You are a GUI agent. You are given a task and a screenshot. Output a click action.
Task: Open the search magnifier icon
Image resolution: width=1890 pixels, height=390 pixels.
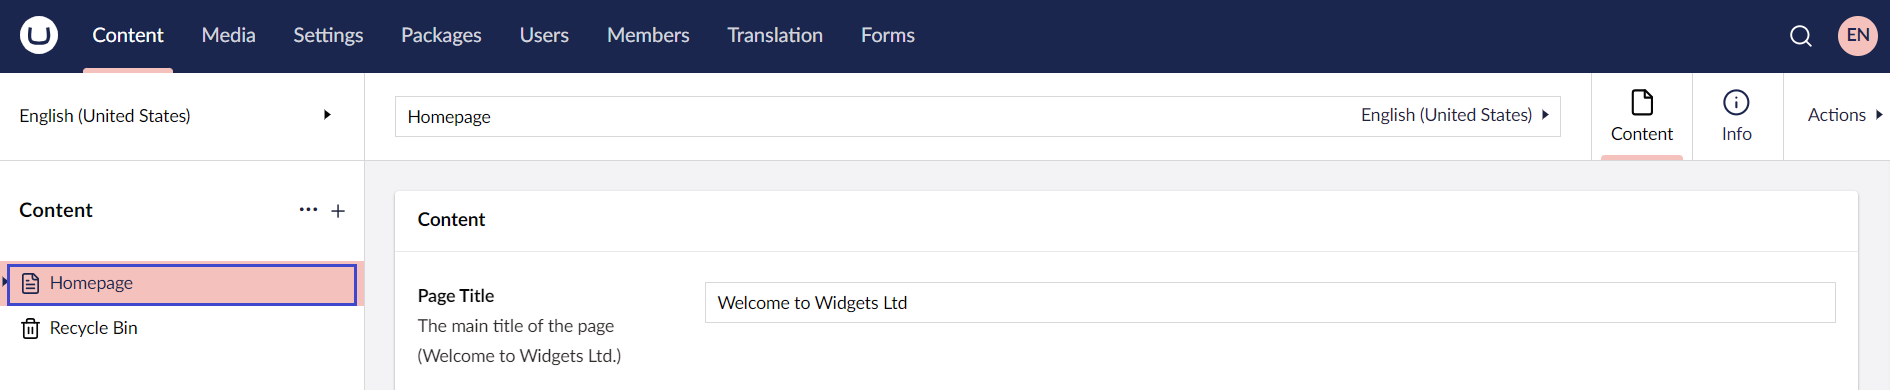tap(1801, 36)
